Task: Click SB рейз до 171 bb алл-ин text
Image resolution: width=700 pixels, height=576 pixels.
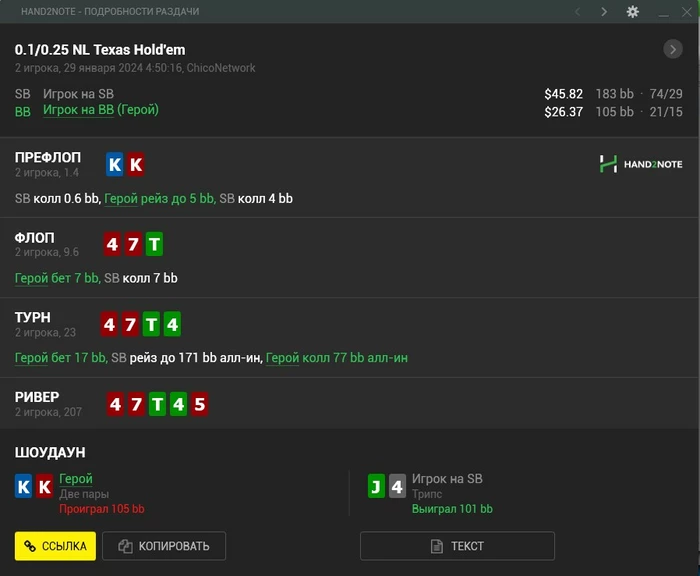Action: (187, 358)
